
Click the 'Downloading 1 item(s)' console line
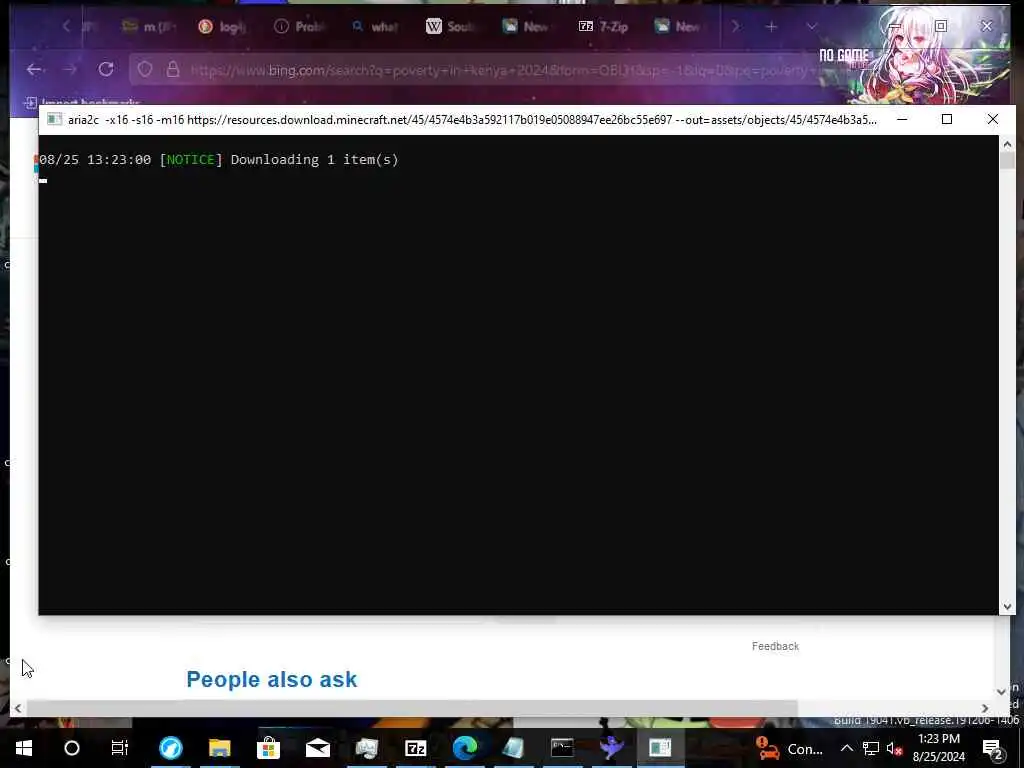pyautogui.click(x=314, y=159)
